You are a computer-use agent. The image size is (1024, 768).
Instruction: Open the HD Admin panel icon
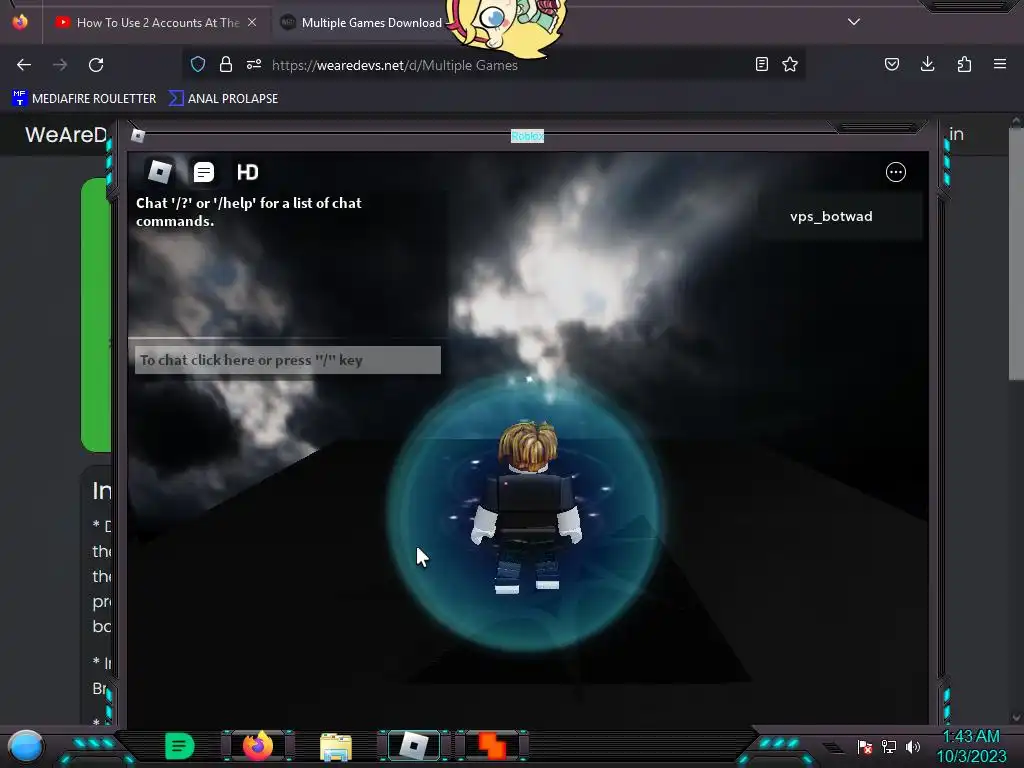click(248, 172)
